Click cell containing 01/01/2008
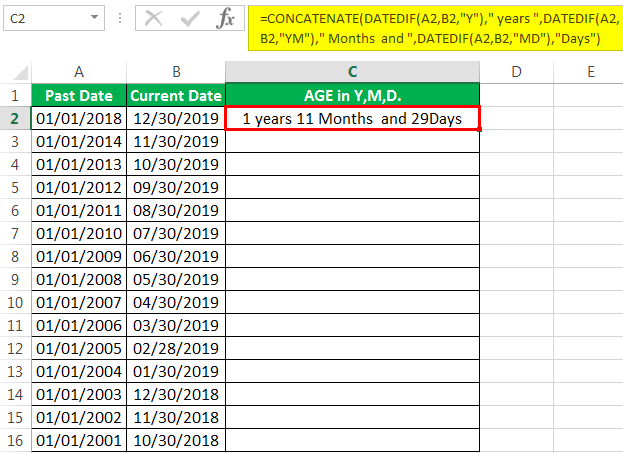623x453 pixels. (79, 279)
